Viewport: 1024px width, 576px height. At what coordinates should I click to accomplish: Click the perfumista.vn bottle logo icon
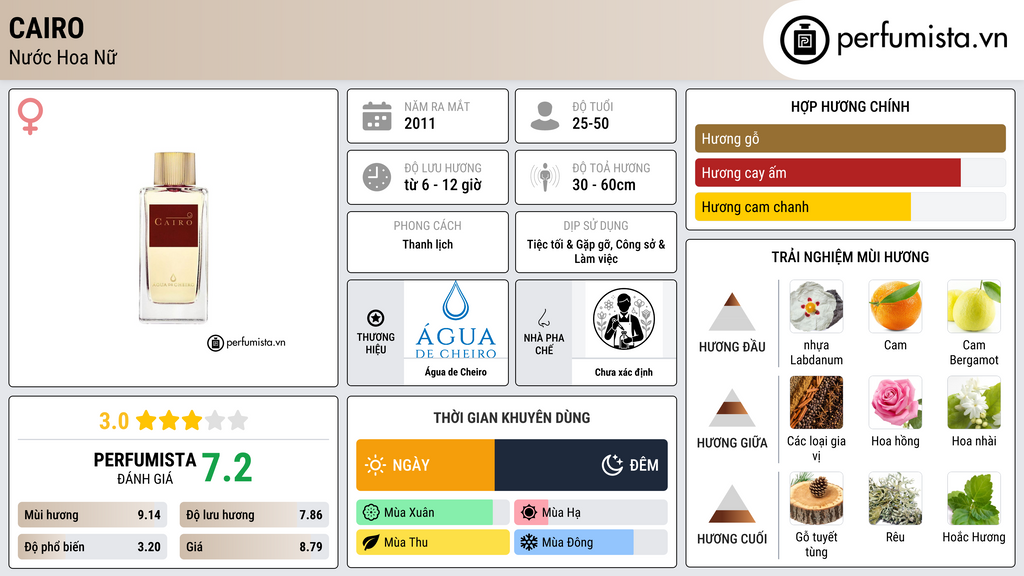[x=804, y=40]
